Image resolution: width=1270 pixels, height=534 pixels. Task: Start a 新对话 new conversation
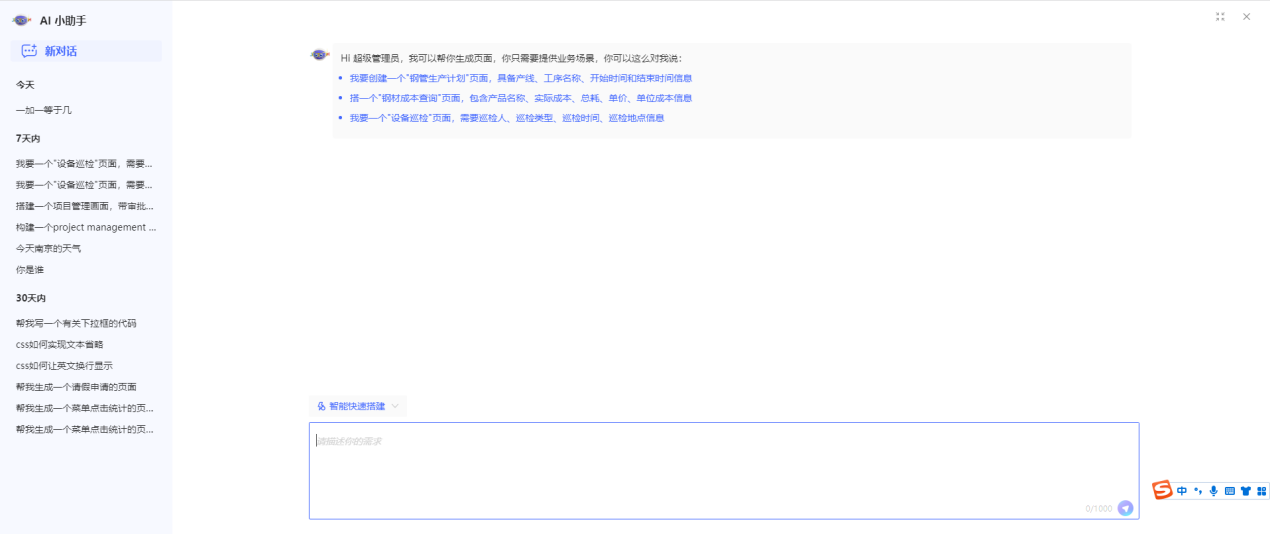pyautogui.click(x=86, y=51)
